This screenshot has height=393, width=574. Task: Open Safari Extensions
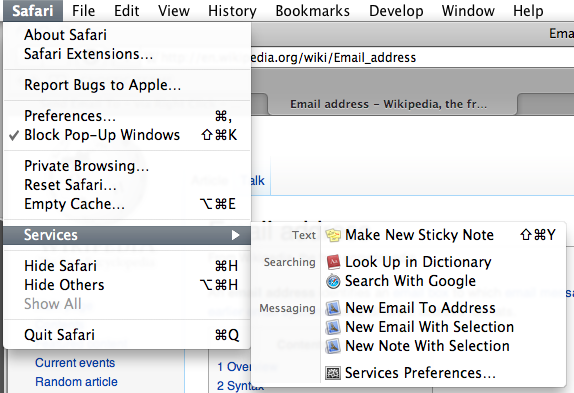click(x=127, y=54)
